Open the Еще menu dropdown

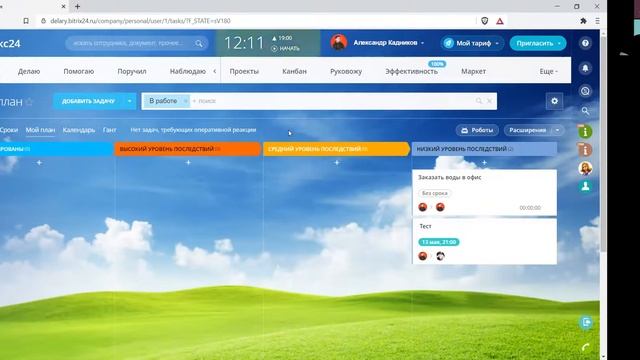coord(549,71)
